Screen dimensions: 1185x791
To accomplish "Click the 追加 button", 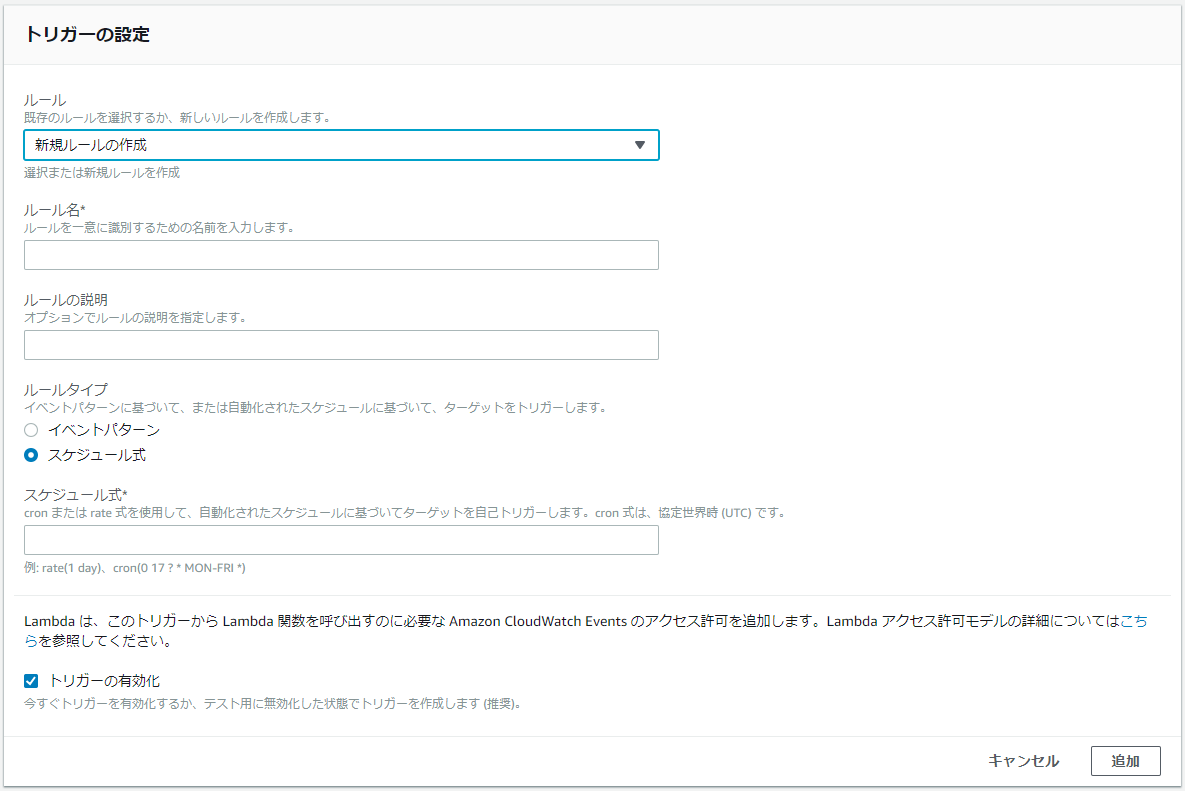I will point(1125,760).
